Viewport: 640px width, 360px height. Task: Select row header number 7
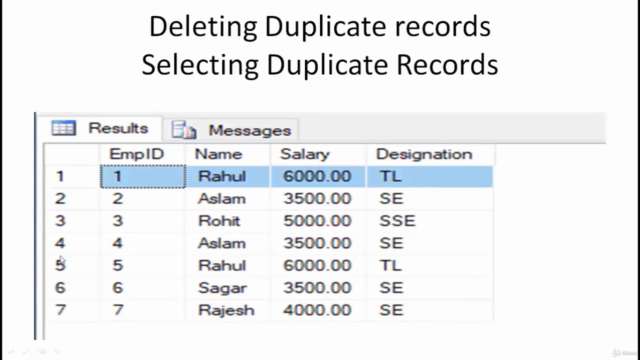pos(72,310)
